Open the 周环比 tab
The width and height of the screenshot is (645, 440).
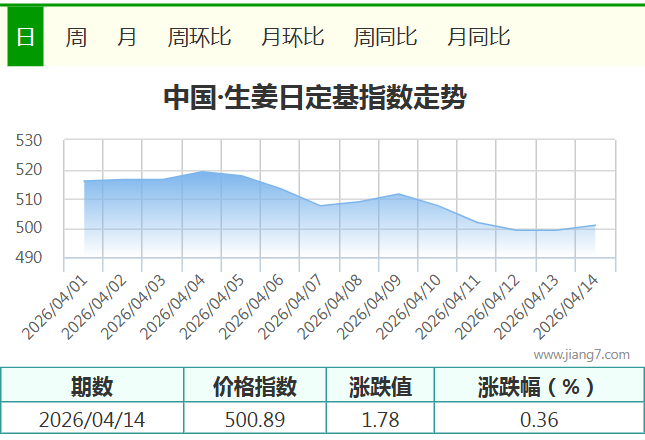(199, 37)
